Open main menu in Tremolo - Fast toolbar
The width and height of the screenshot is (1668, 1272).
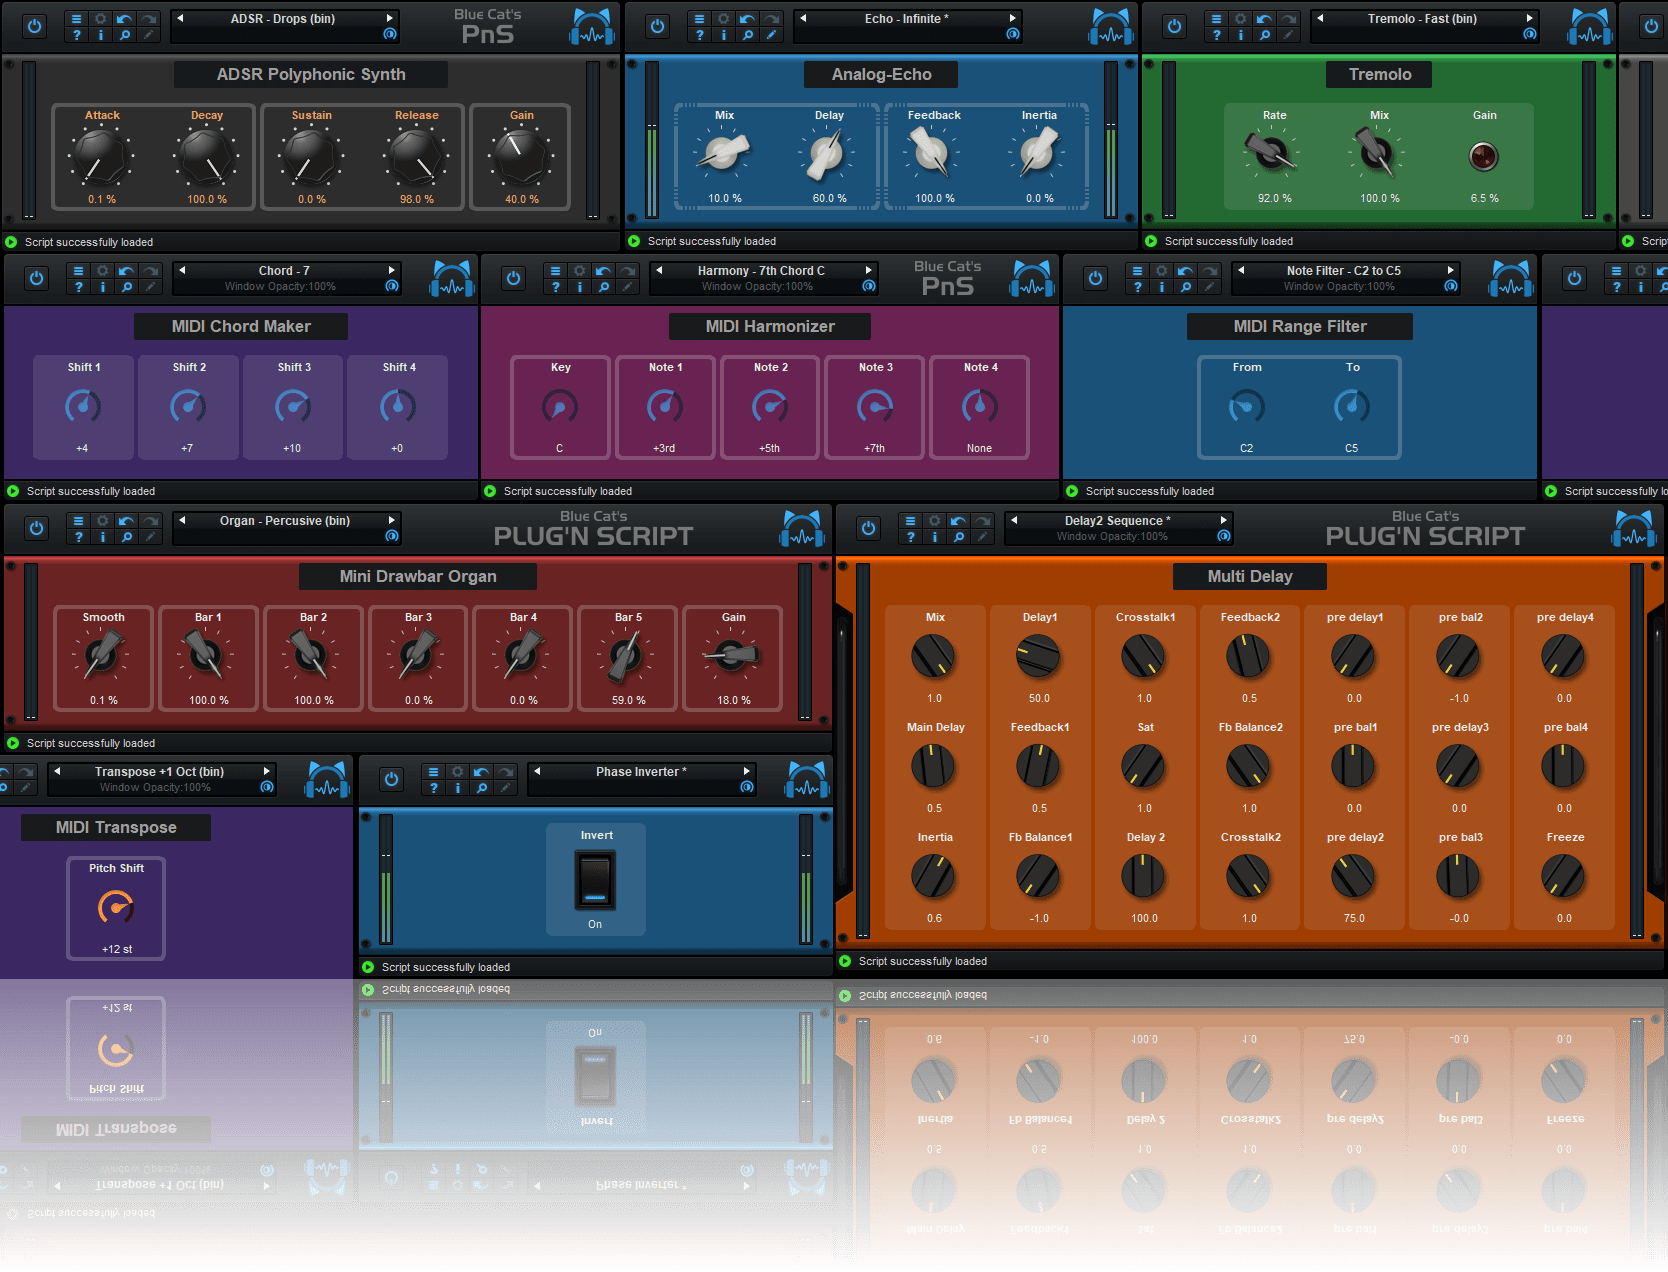(x=1217, y=19)
